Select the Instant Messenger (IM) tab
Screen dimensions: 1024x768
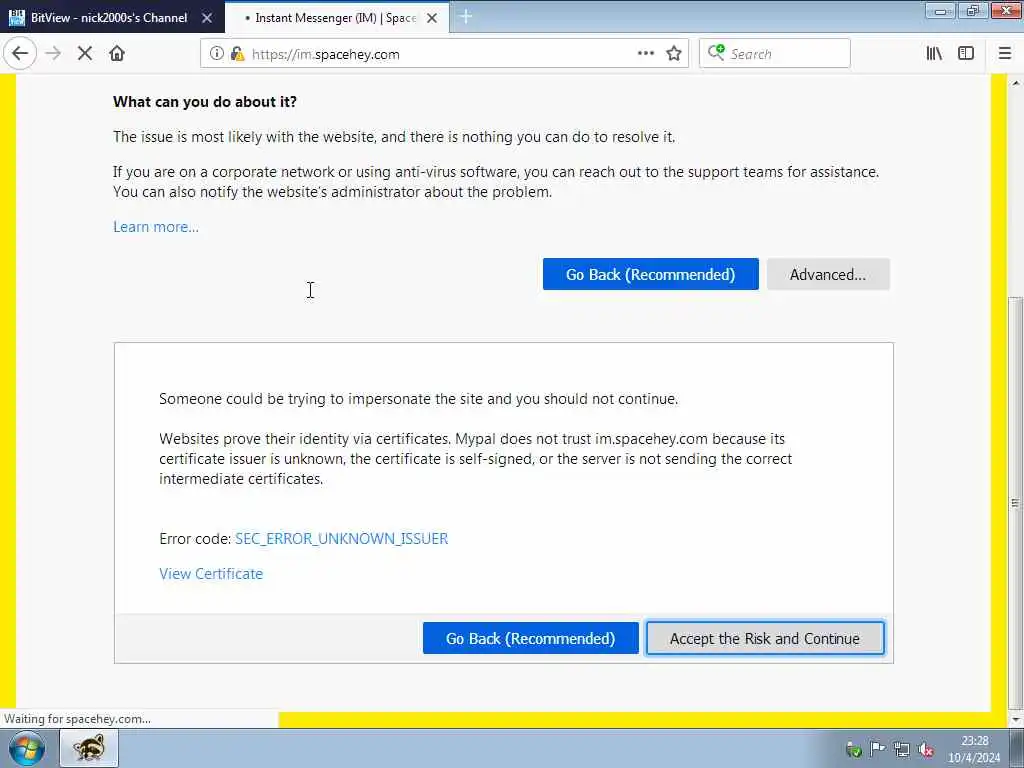(337, 18)
